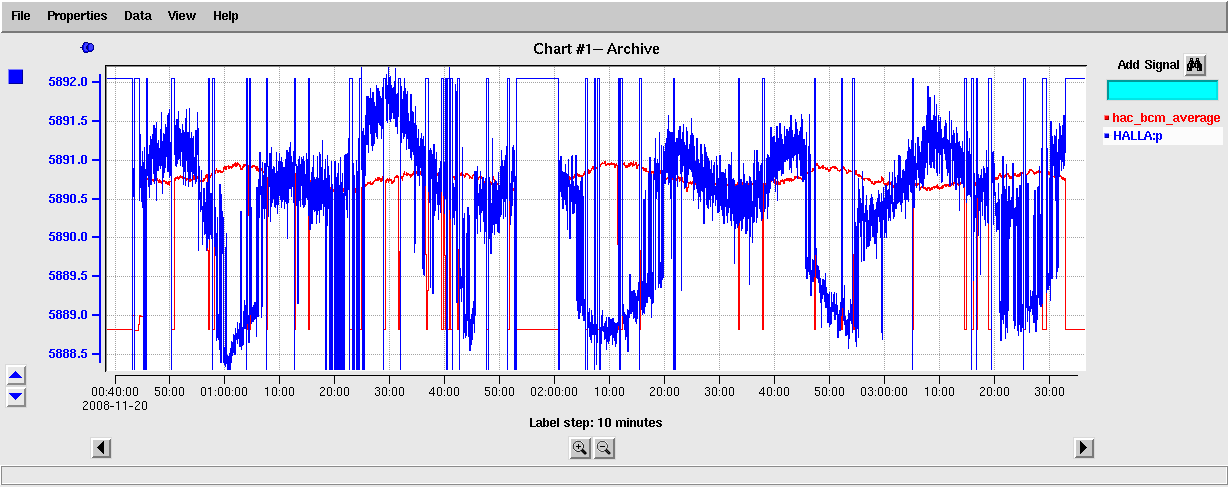Image resolution: width=1228 pixels, height=487 pixels.
Task: Click the Label step: 10 minutes text
Action: tap(595, 423)
